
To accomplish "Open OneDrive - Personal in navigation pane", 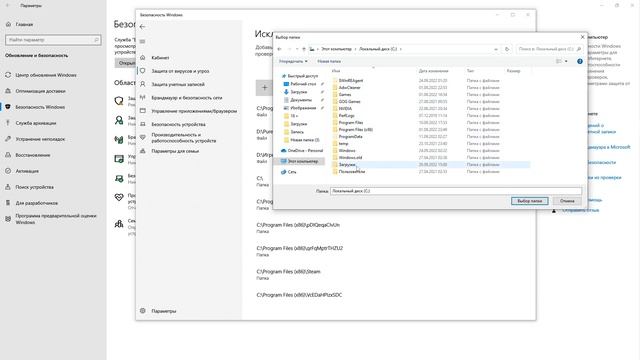I will click(x=305, y=151).
